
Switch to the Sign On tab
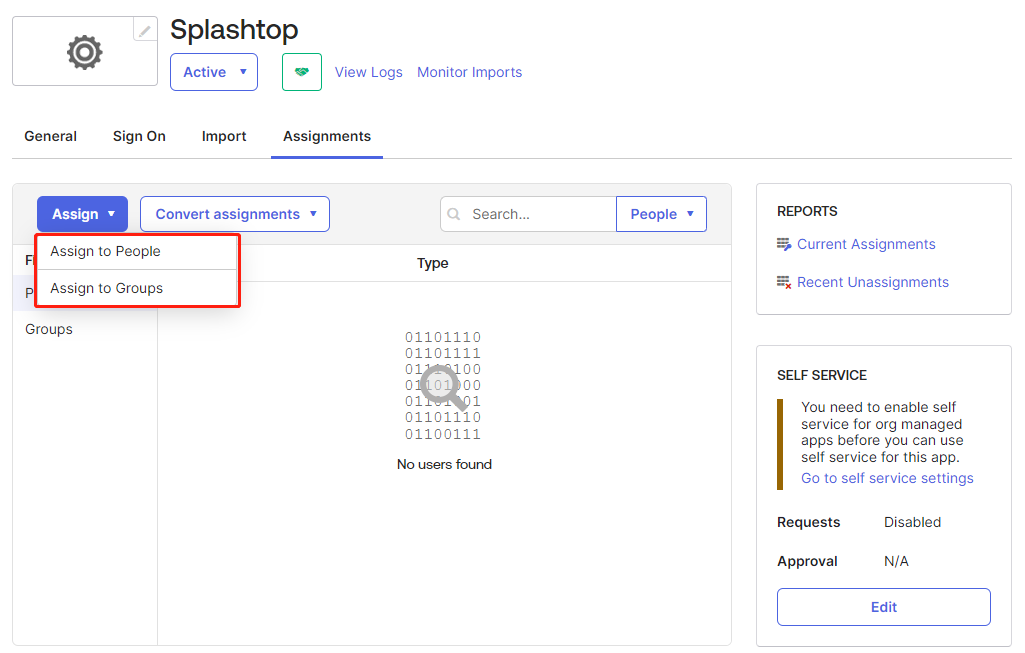click(139, 136)
